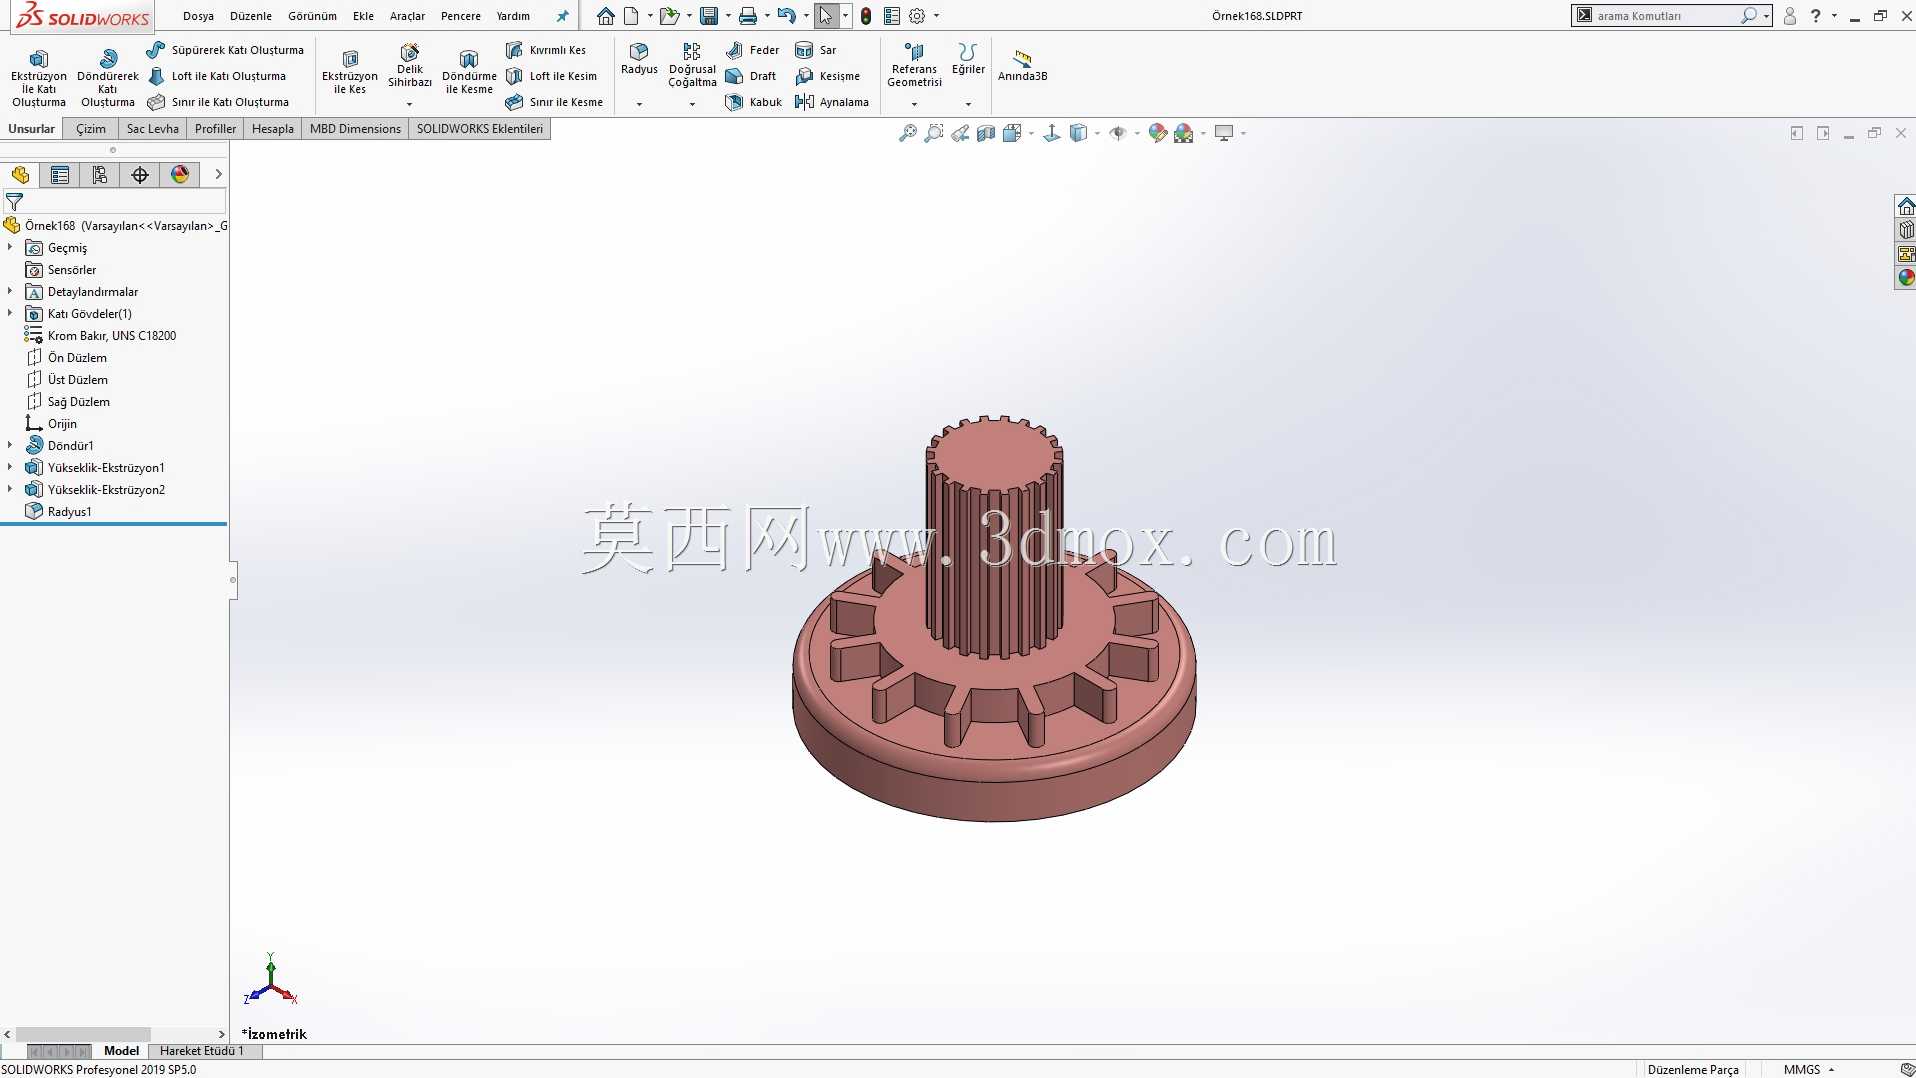Screen dimensions: 1916x1078
Task: Open PropertyManager tab icon
Action: point(60,175)
